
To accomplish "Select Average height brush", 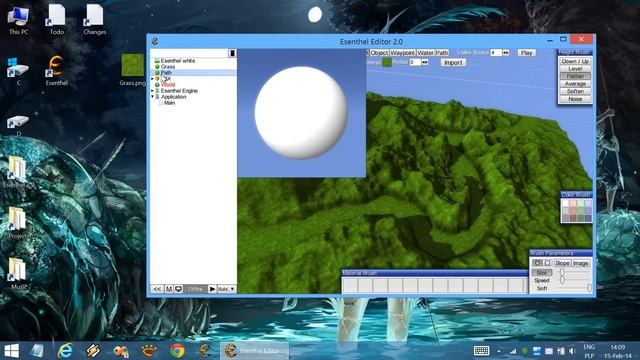I will (x=575, y=84).
